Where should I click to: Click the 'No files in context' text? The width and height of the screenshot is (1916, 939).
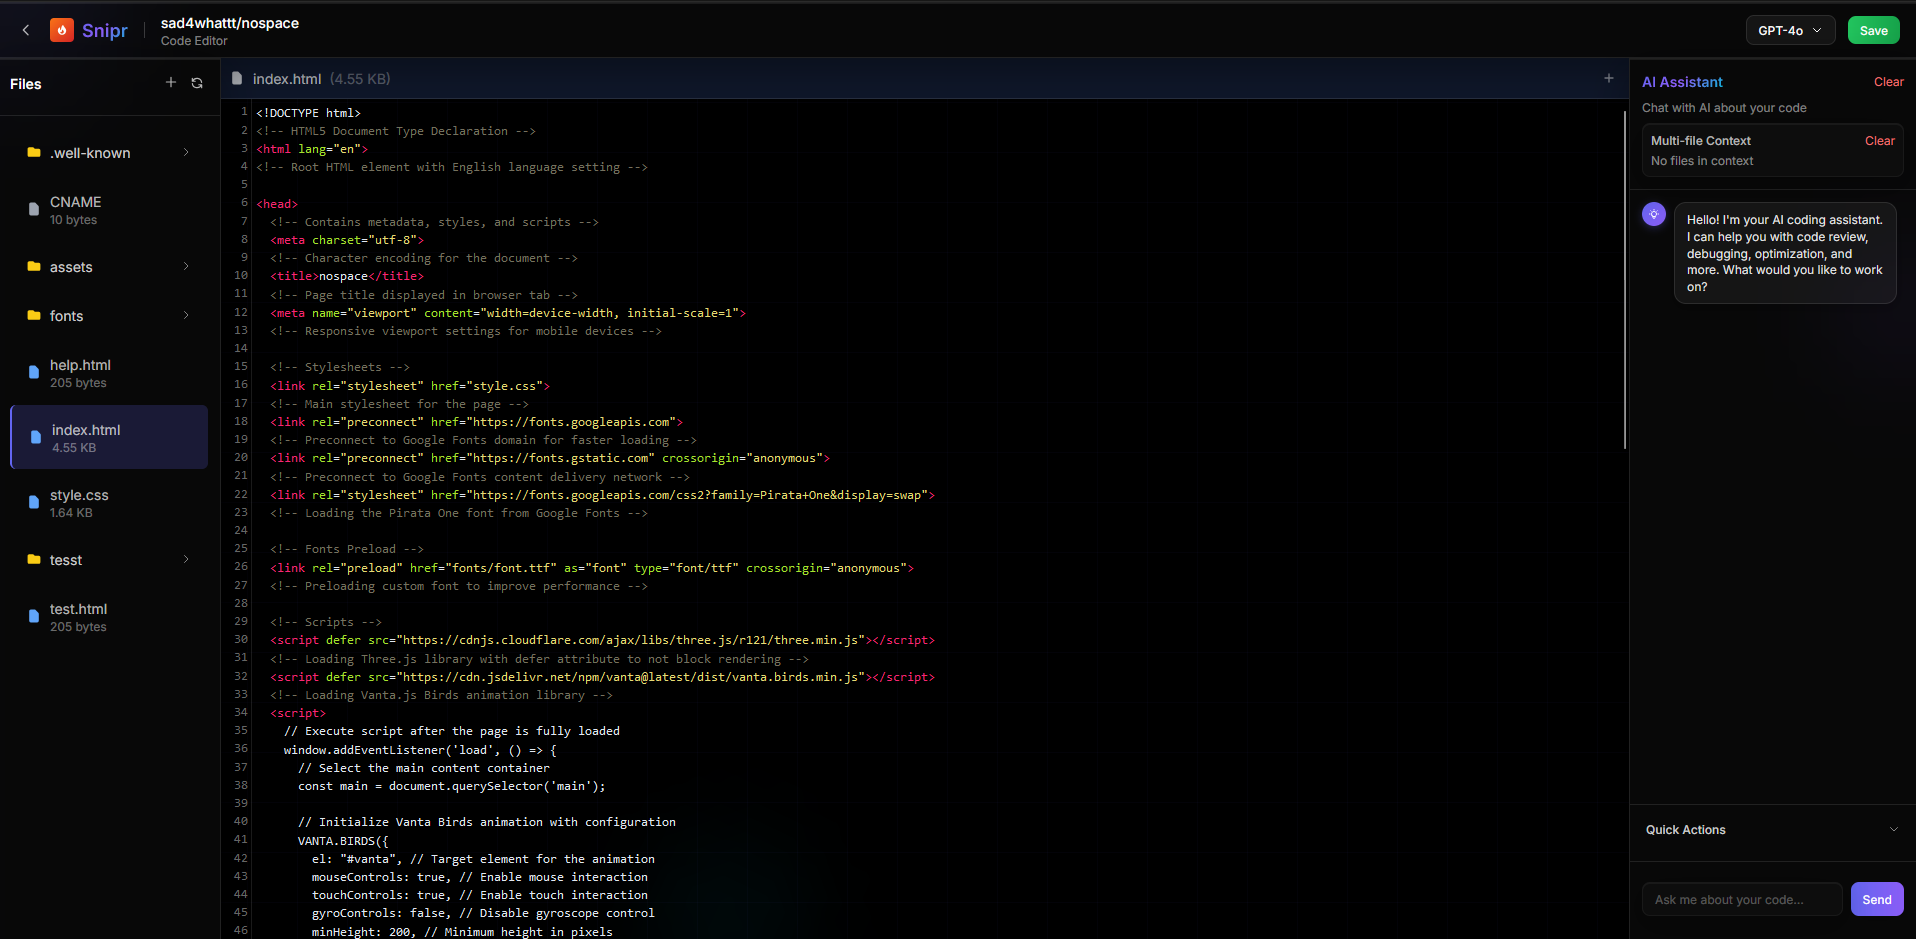1702,161
